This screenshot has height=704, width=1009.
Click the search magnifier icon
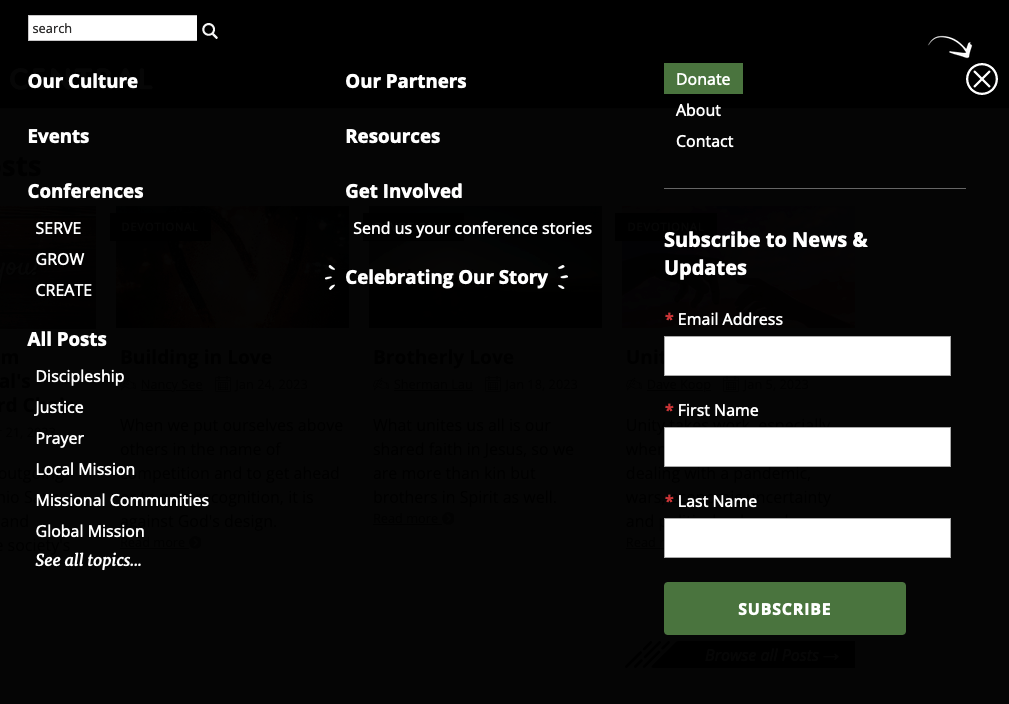pos(209,28)
